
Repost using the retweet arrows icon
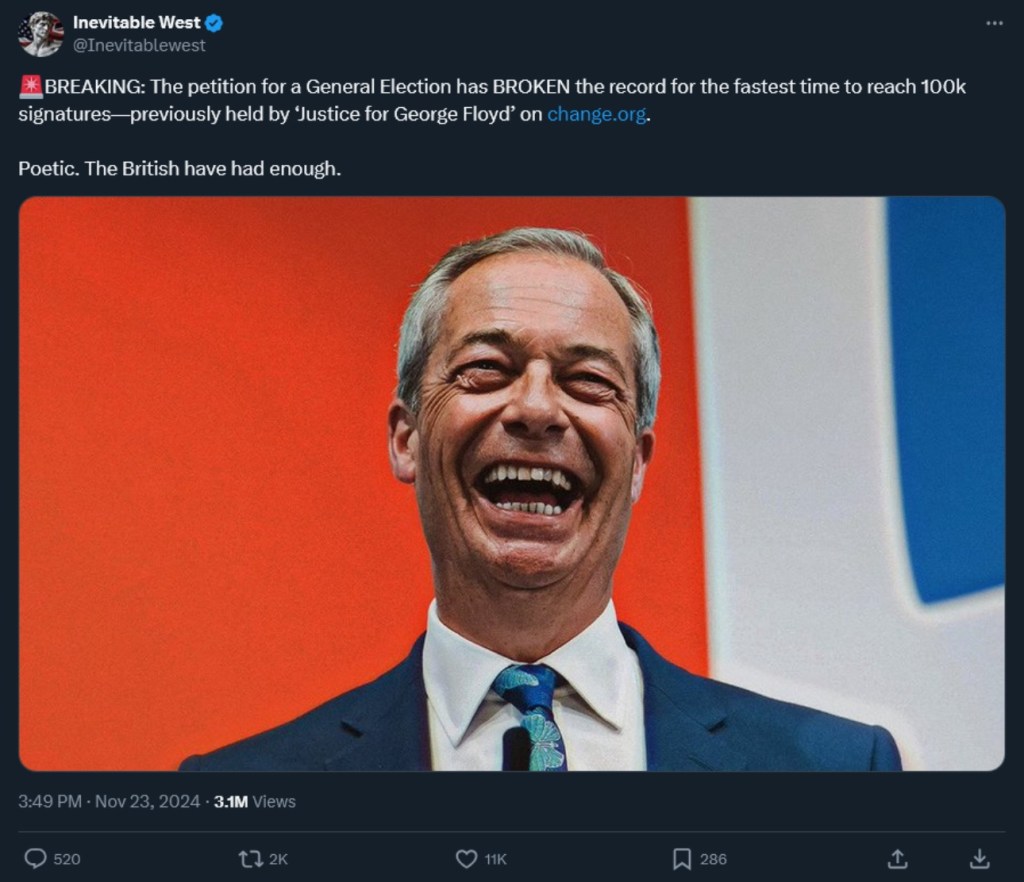(x=249, y=858)
